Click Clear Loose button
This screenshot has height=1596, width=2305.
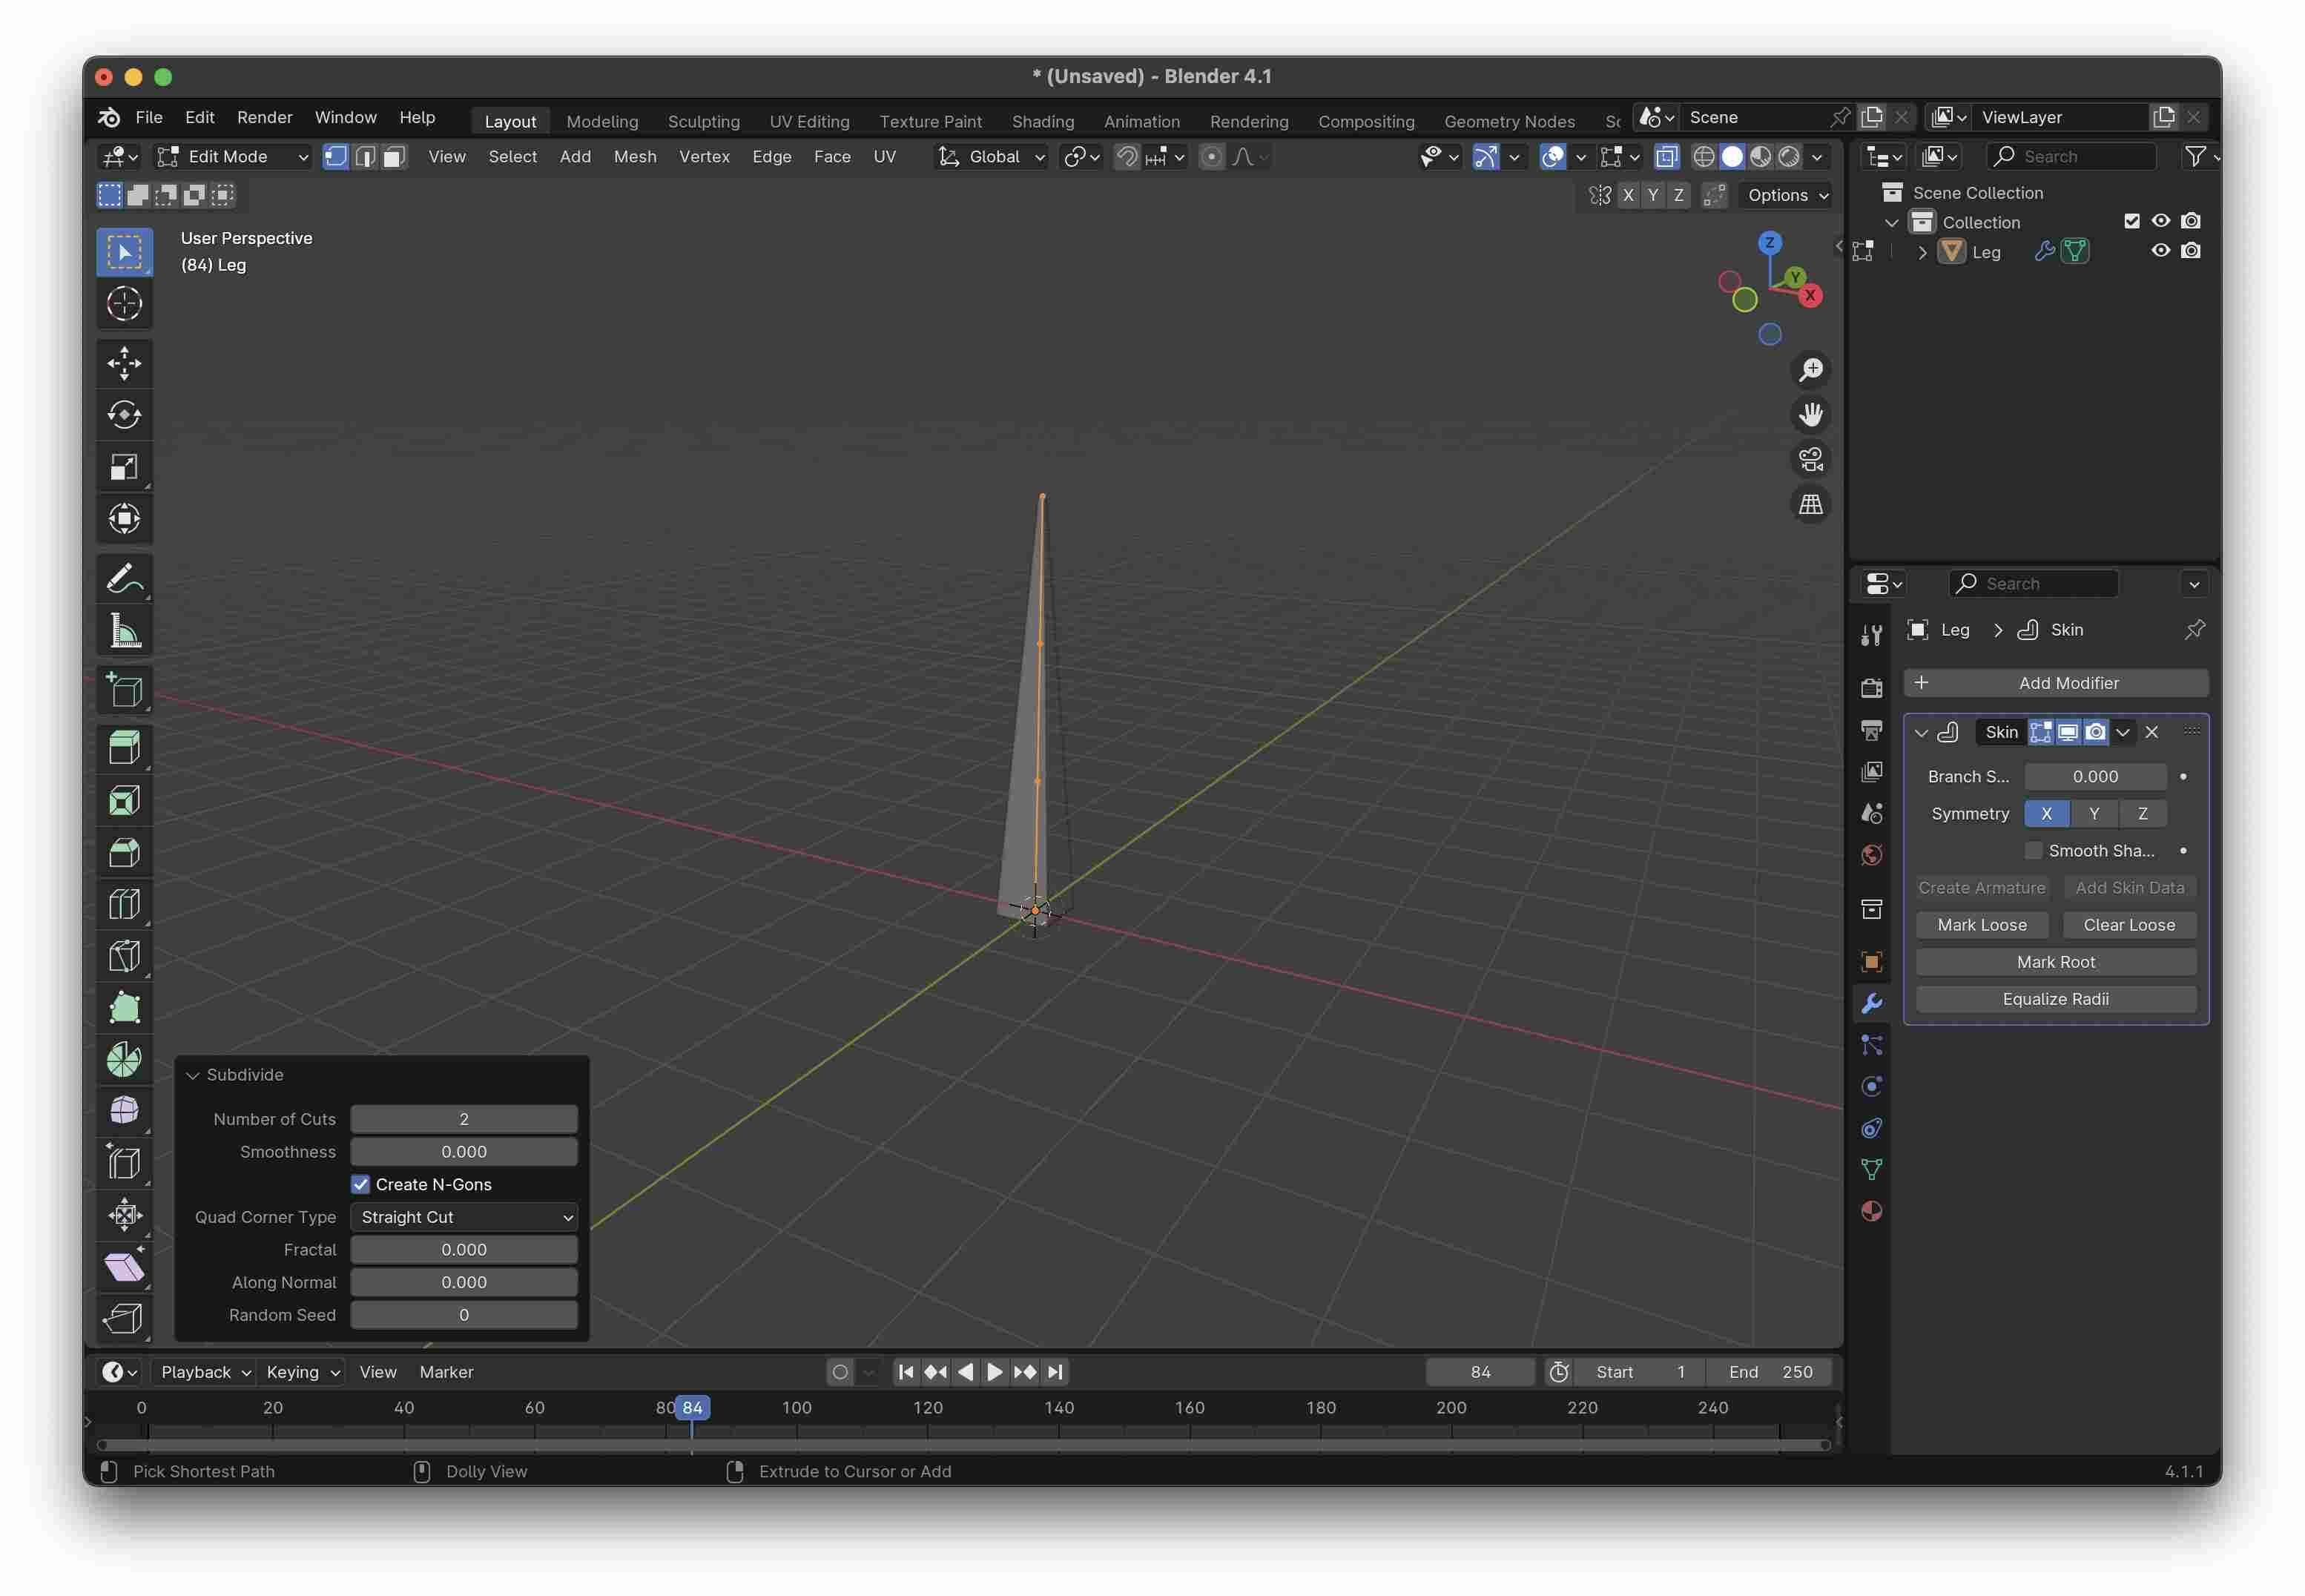[x=2129, y=925]
